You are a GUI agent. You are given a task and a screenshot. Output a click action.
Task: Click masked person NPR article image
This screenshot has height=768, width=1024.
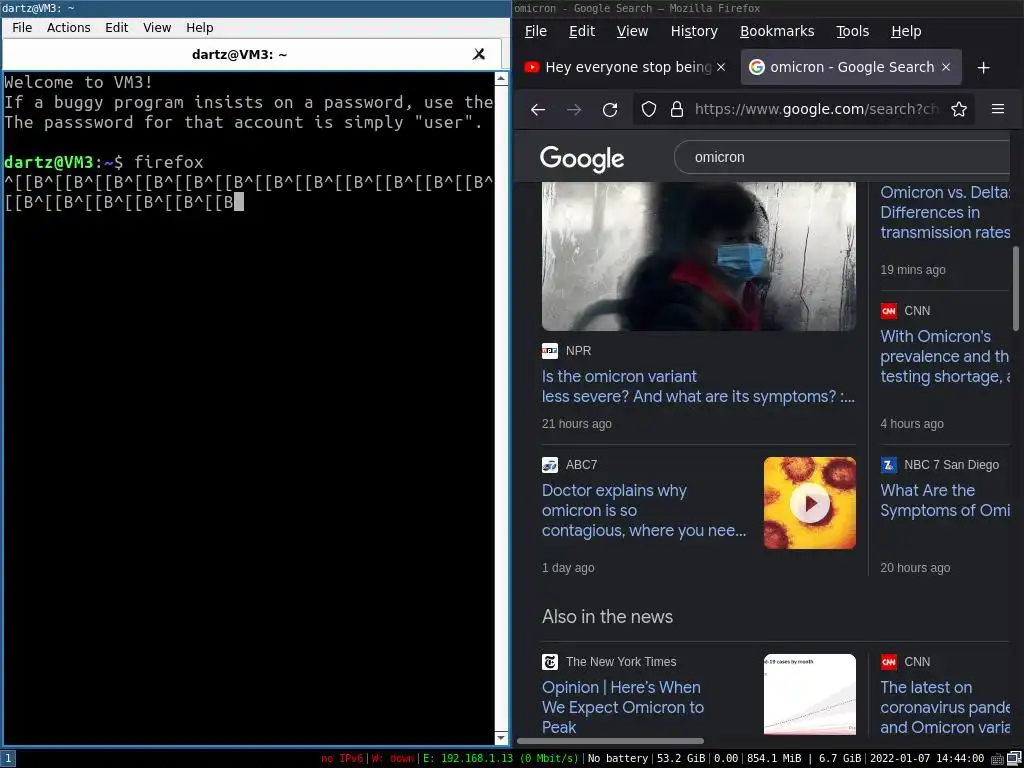tap(699, 256)
